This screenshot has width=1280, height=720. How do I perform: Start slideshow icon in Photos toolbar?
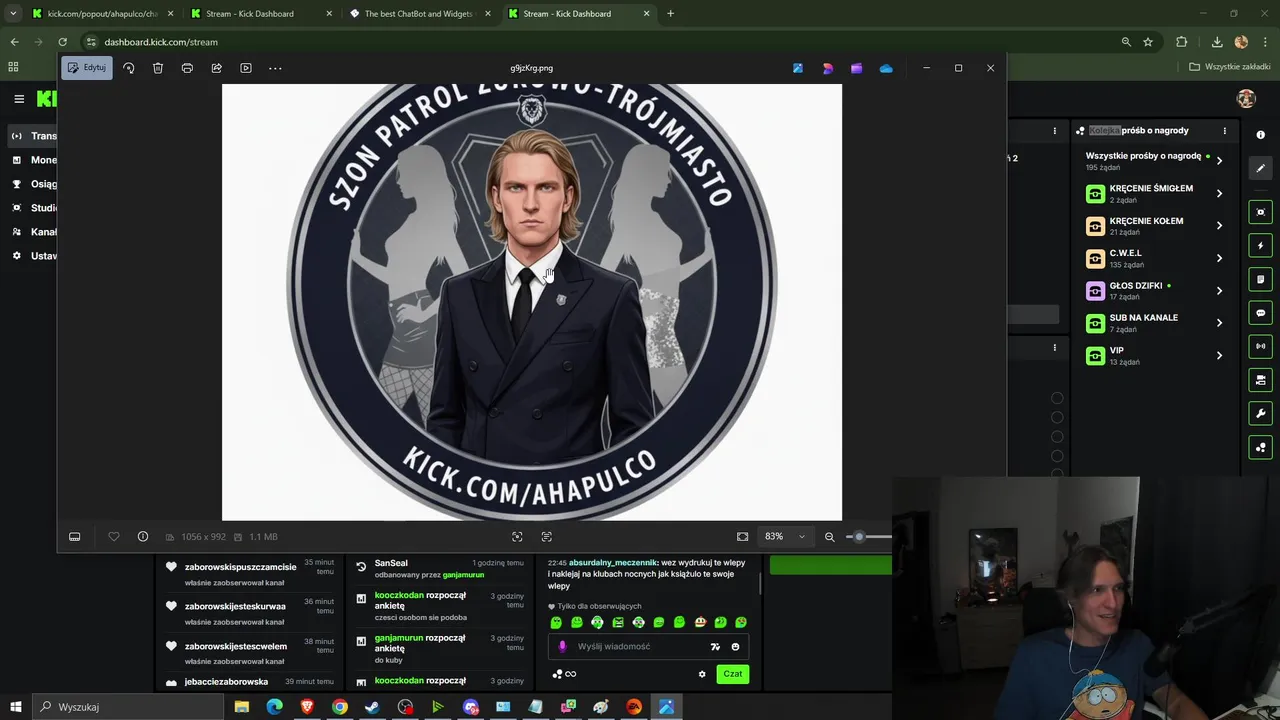[x=246, y=68]
